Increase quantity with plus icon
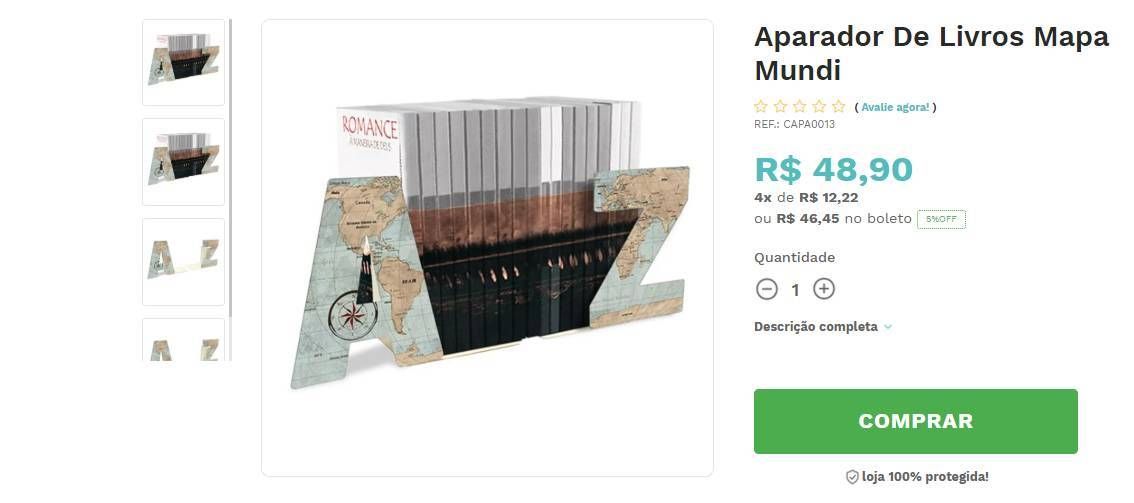This screenshot has width=1134, height=503. [824, 289]
